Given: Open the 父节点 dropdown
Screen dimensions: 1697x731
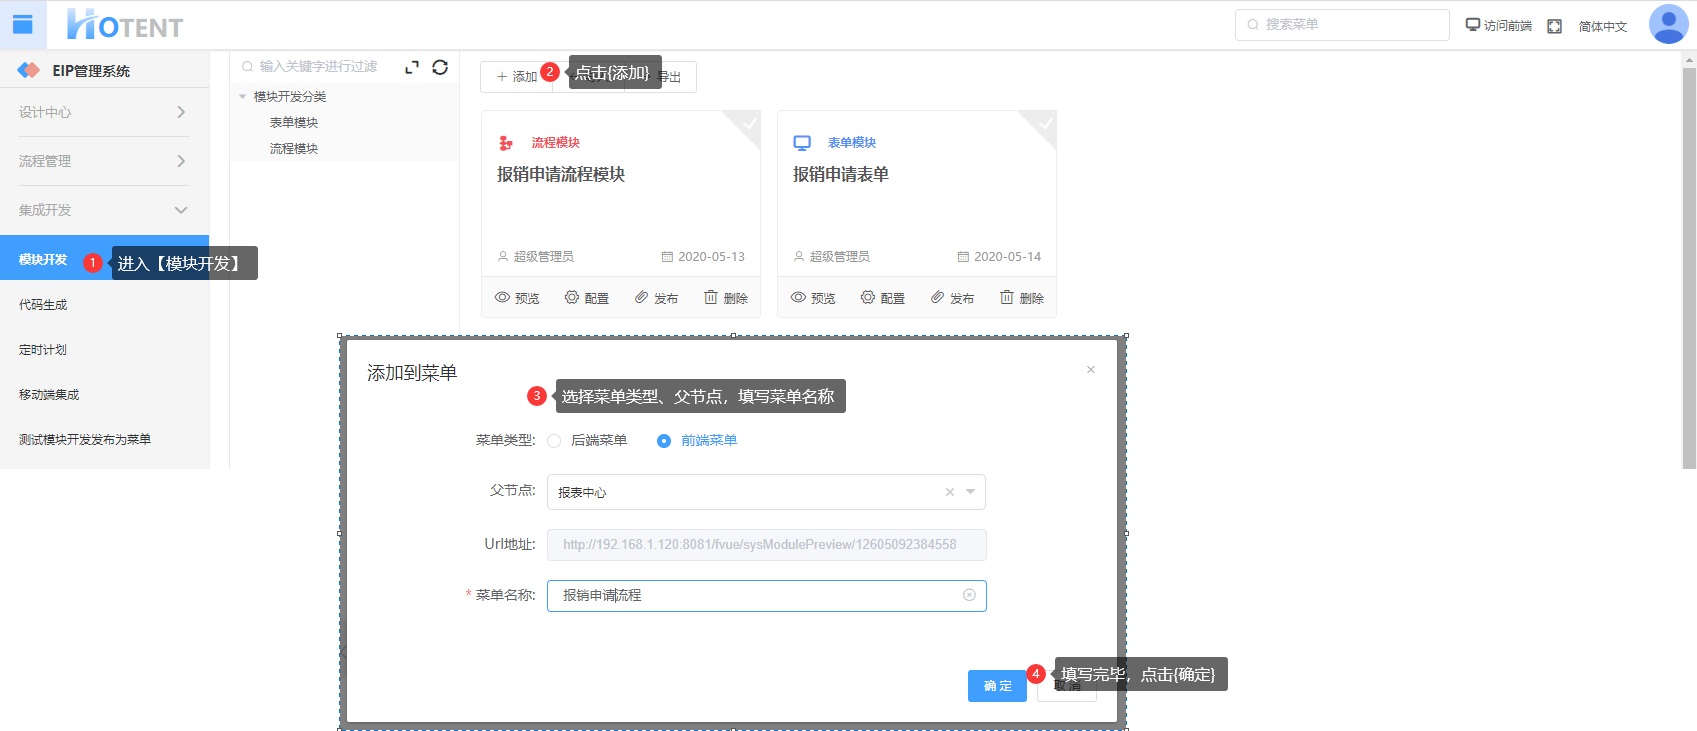Looking at the screenshot, I should pyautogui.click(x=766, y=492).
